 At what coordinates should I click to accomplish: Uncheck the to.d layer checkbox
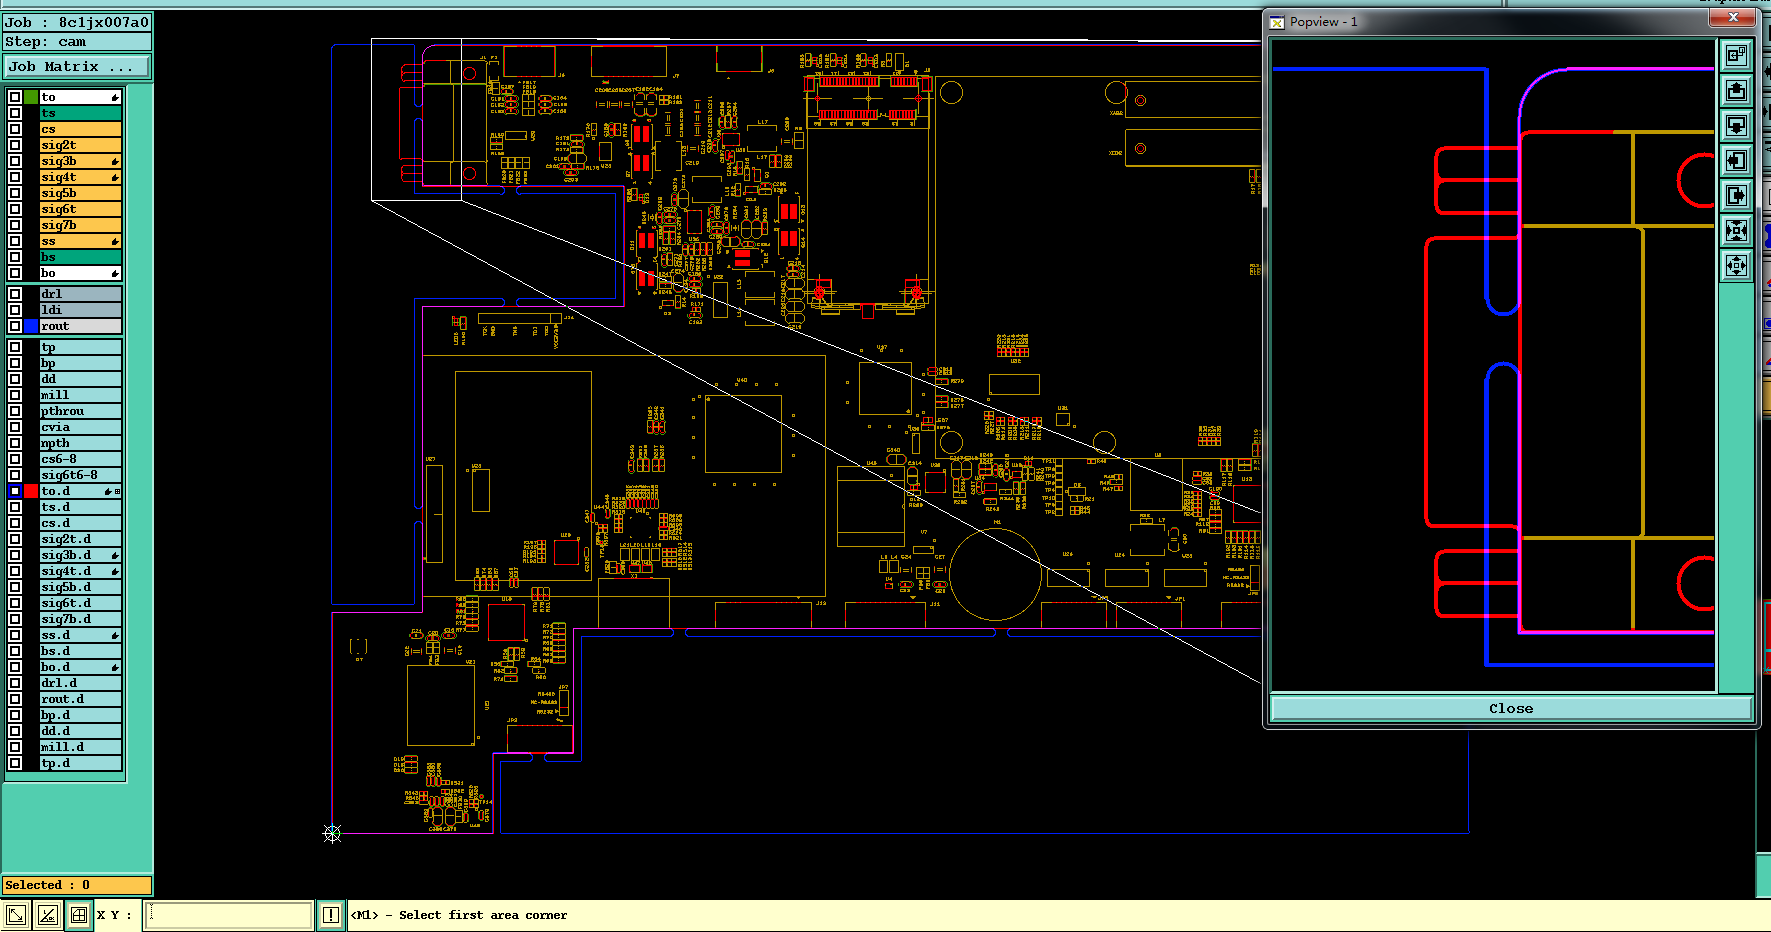coord(15,491)
